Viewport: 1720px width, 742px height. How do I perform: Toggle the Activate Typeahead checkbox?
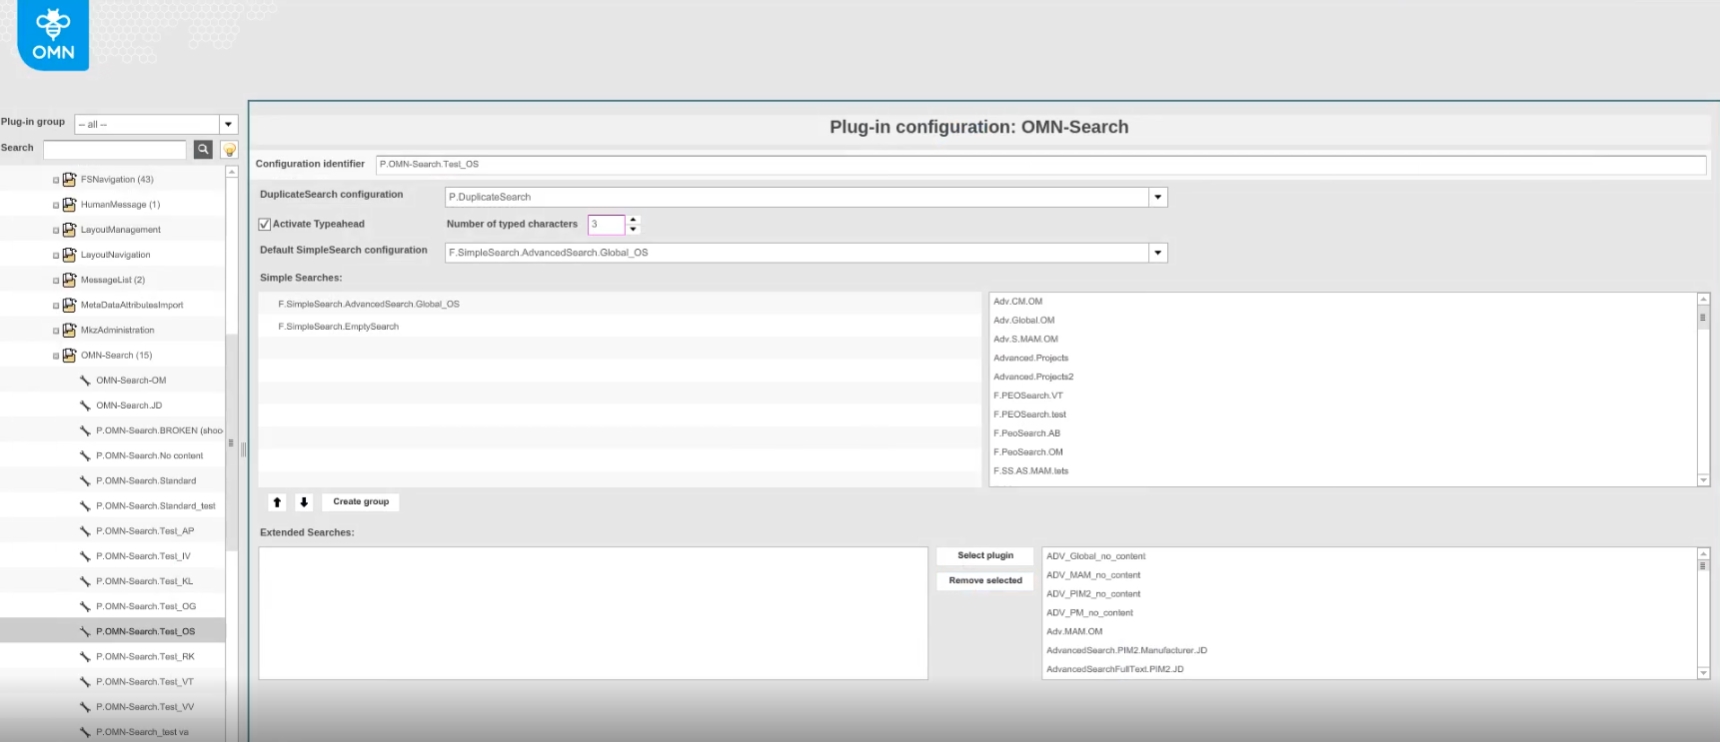tap(265, 224)
